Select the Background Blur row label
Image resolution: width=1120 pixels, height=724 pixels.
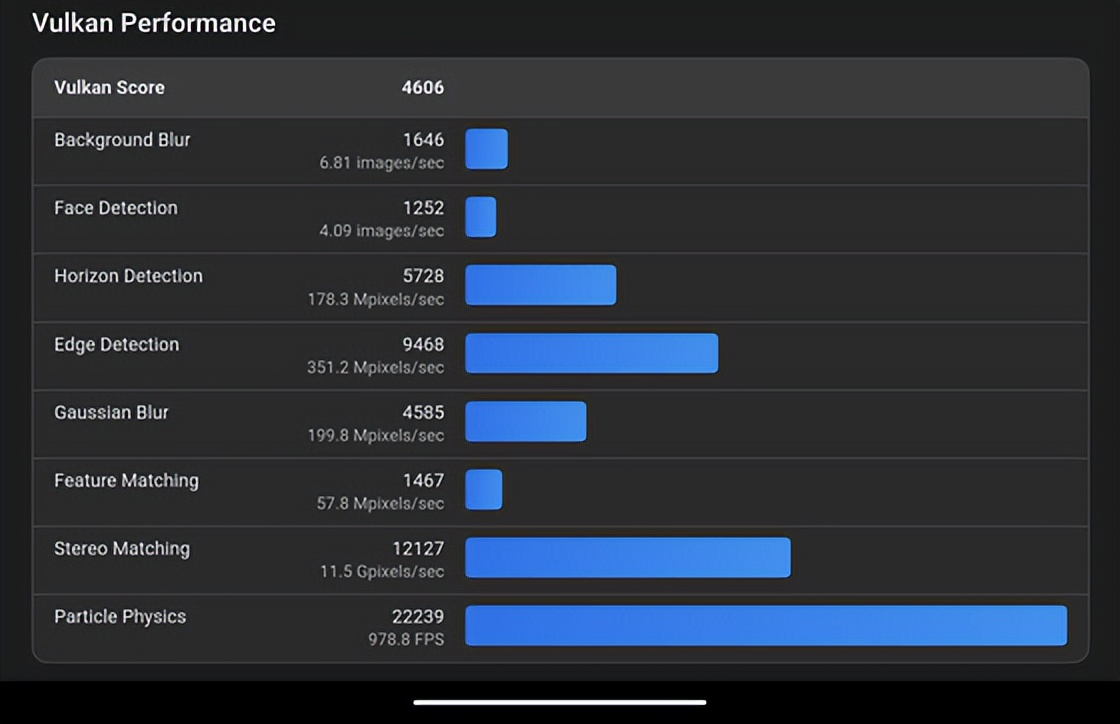click(x=122, y=140)
